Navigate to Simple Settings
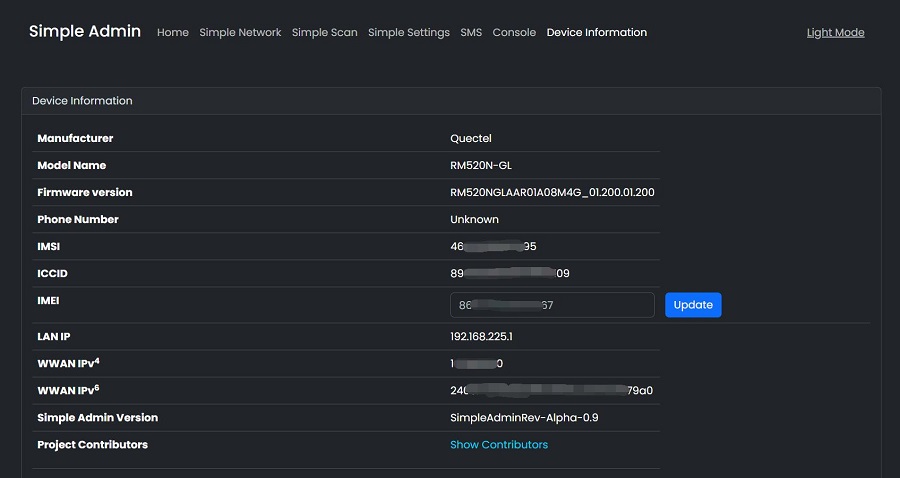The height and width of the screenshot is (478, 900). [409, 33]
